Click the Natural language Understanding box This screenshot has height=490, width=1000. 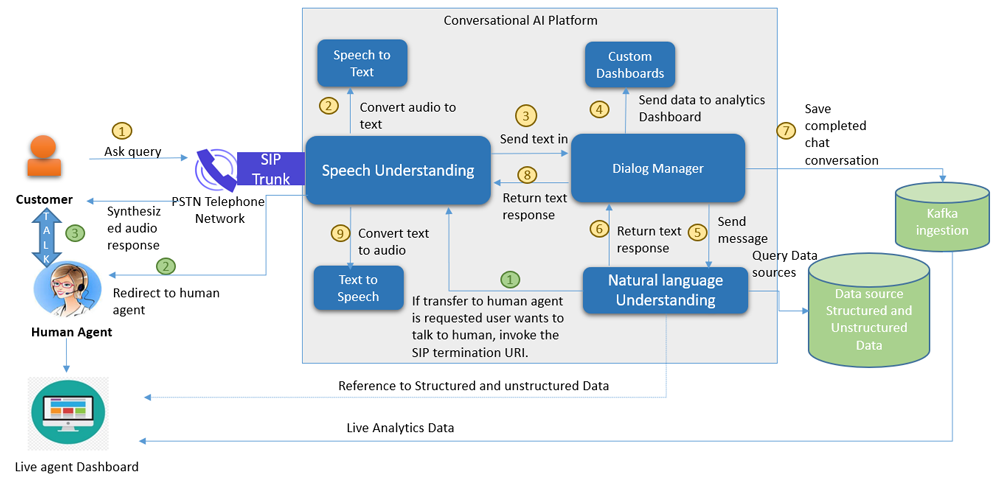pyautogui.click(x=666, y=289)
